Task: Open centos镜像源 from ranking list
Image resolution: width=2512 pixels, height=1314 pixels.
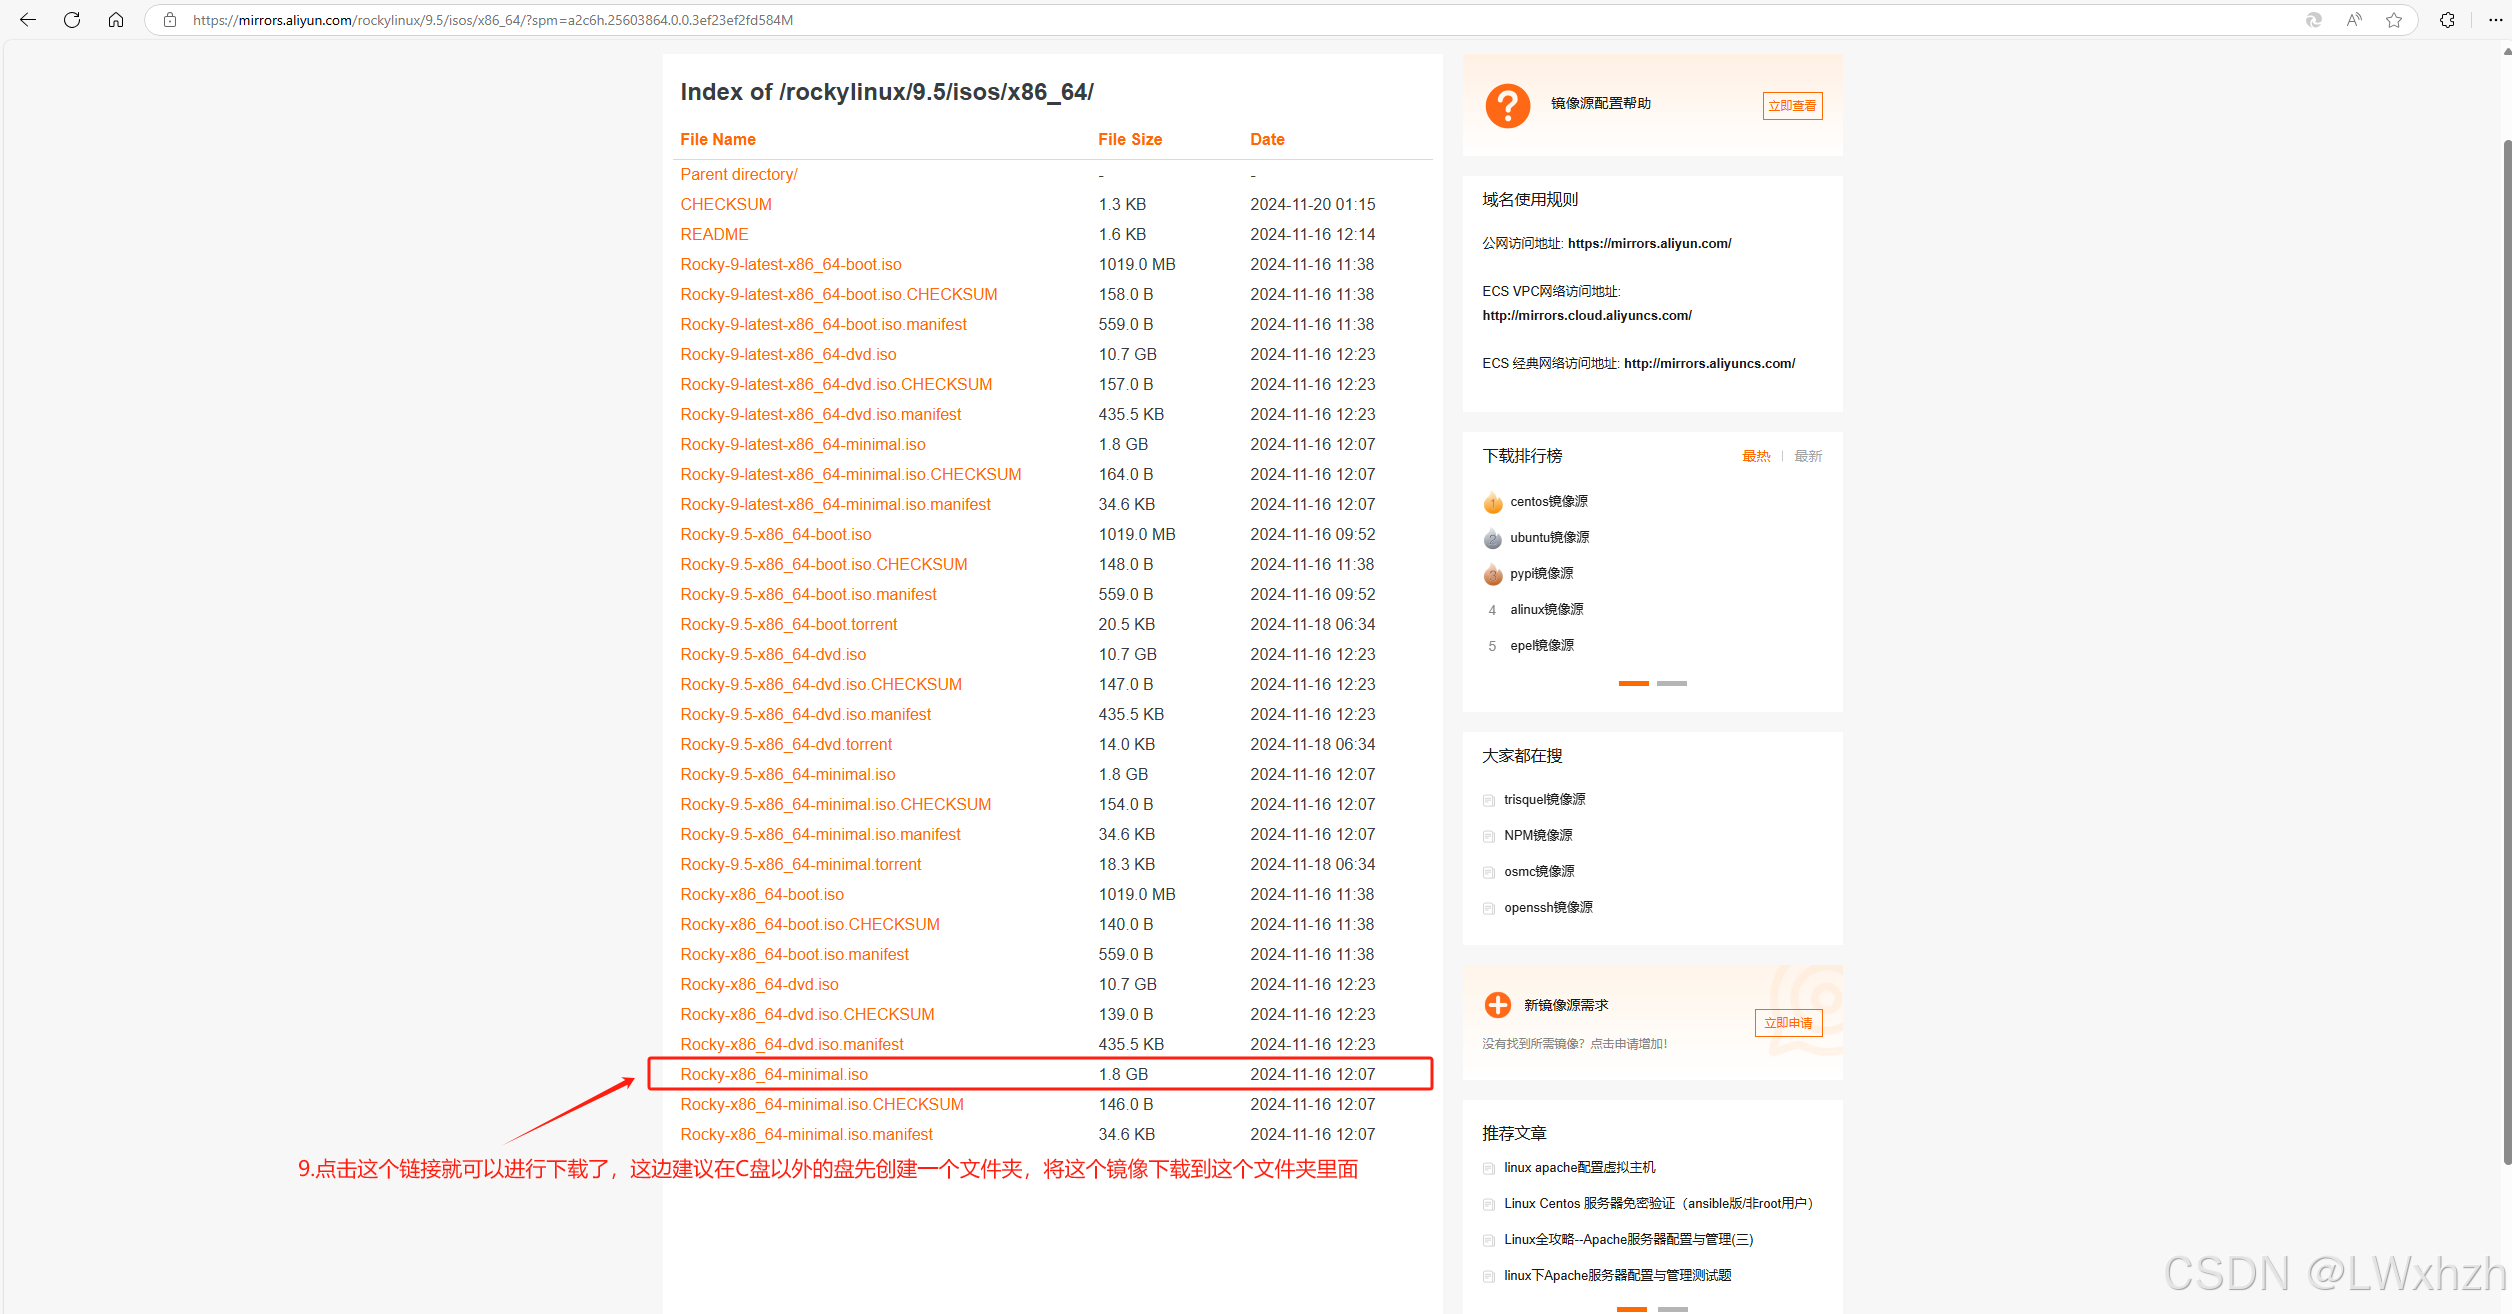Action: (x=1548, y=501)
